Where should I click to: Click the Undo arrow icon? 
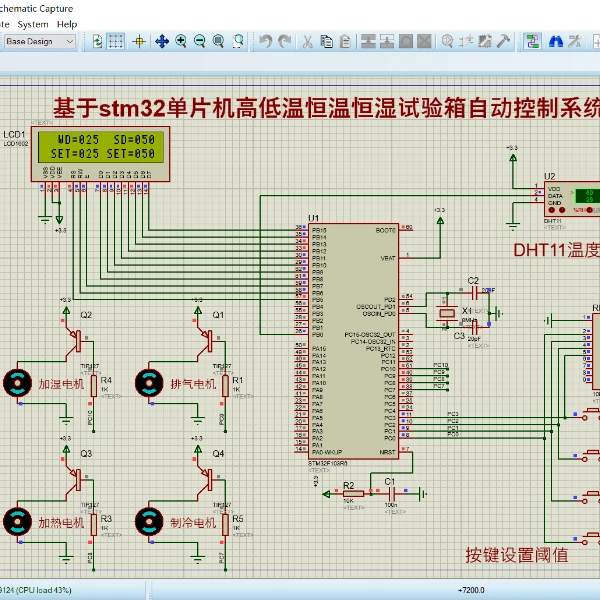pos(266,41)
